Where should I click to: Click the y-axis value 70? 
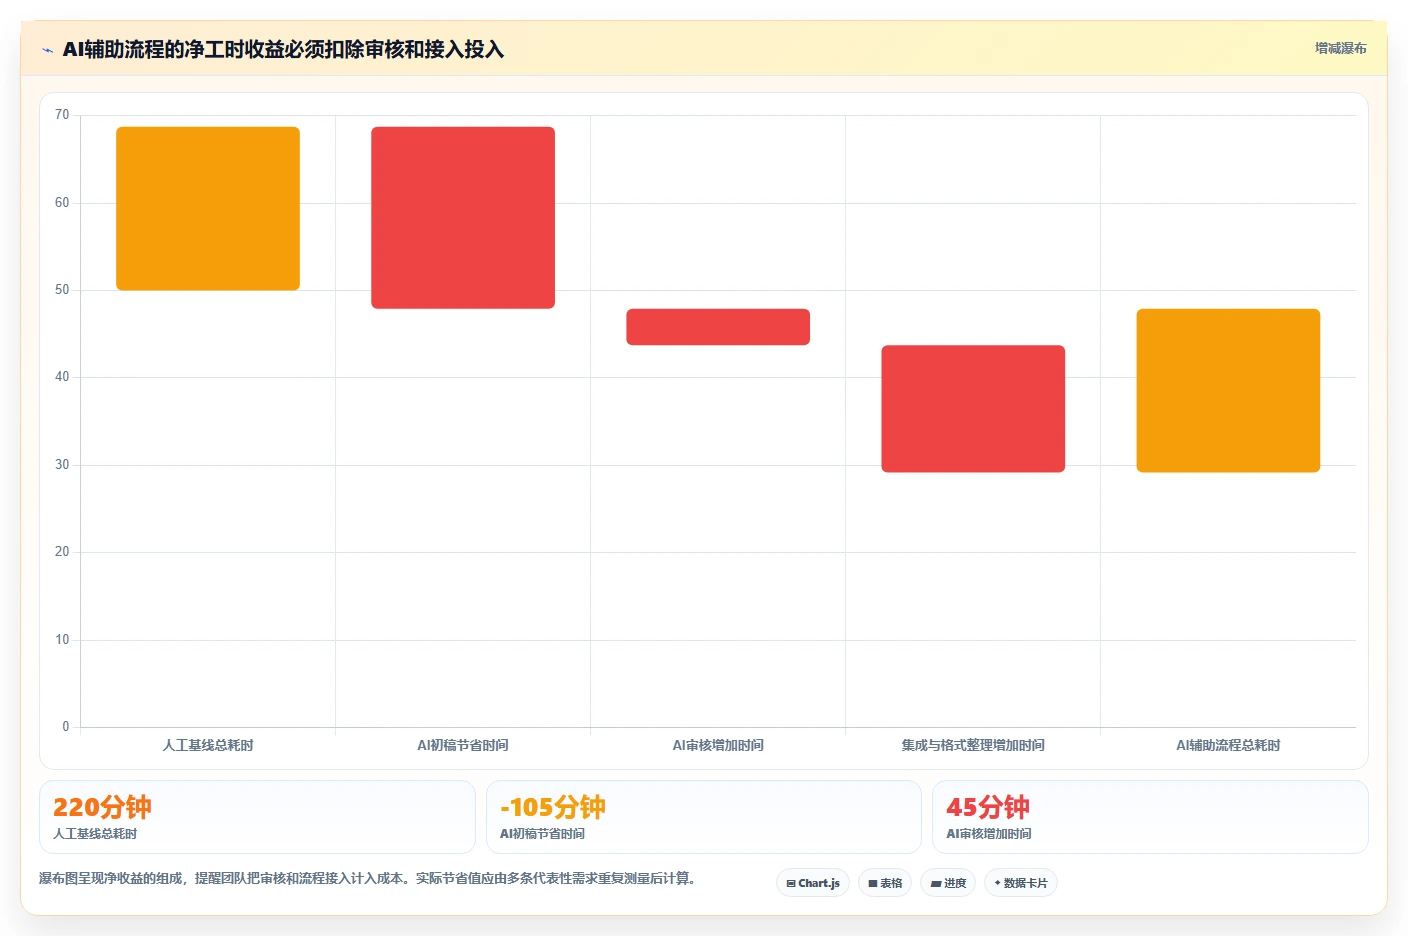(62, 115)
